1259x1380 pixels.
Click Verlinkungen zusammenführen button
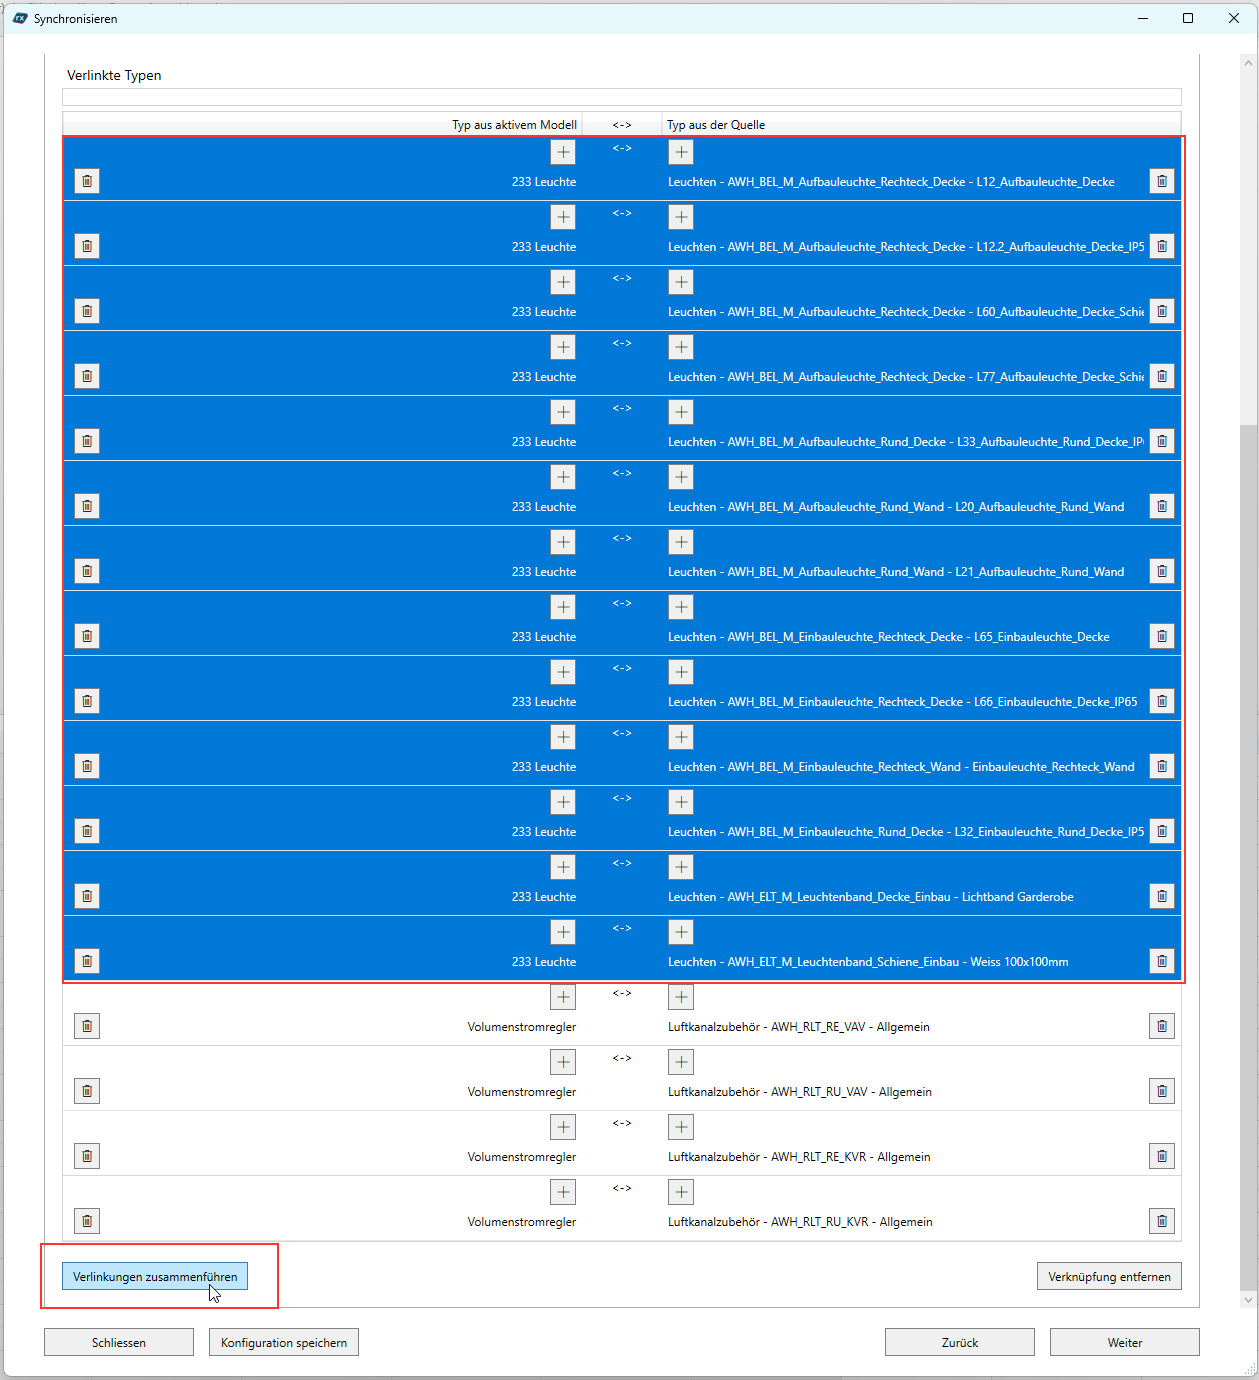tap(155, 1277)
